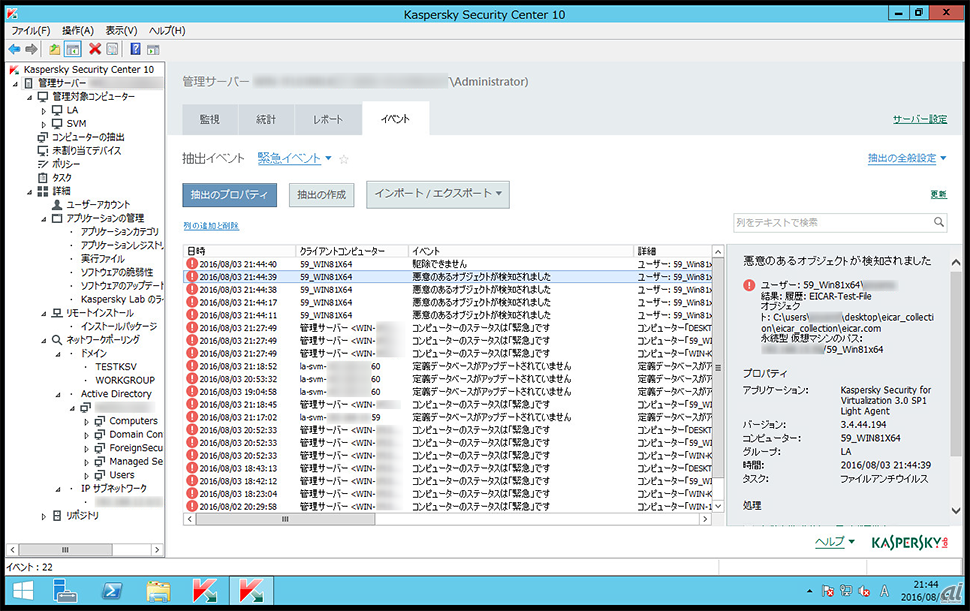970x611 pixels.
Task: Select ポリシー in the navigation tree
Action: pyautogui.click(x=66, y=164)
